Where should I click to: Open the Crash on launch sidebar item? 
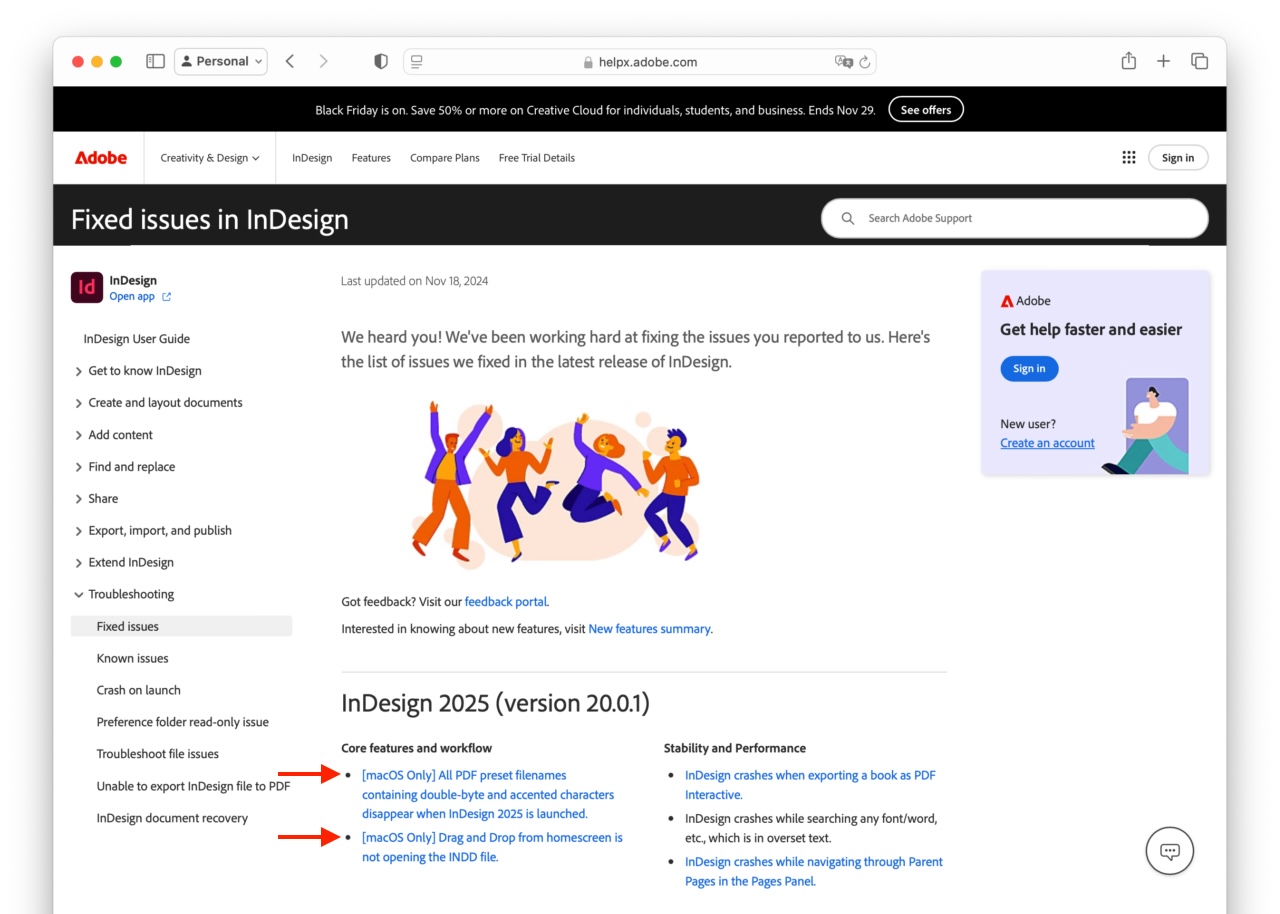pyautogui.click(x=139, y=690)
